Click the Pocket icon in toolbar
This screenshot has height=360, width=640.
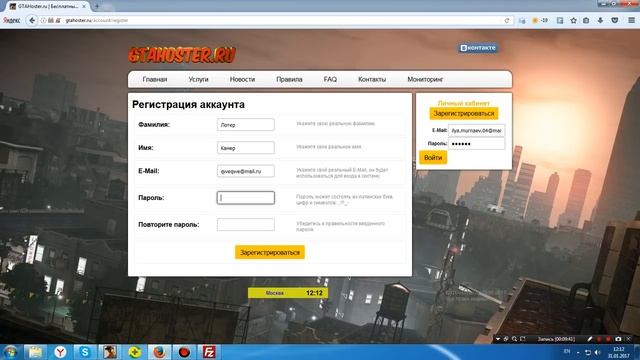pos(614,20)
